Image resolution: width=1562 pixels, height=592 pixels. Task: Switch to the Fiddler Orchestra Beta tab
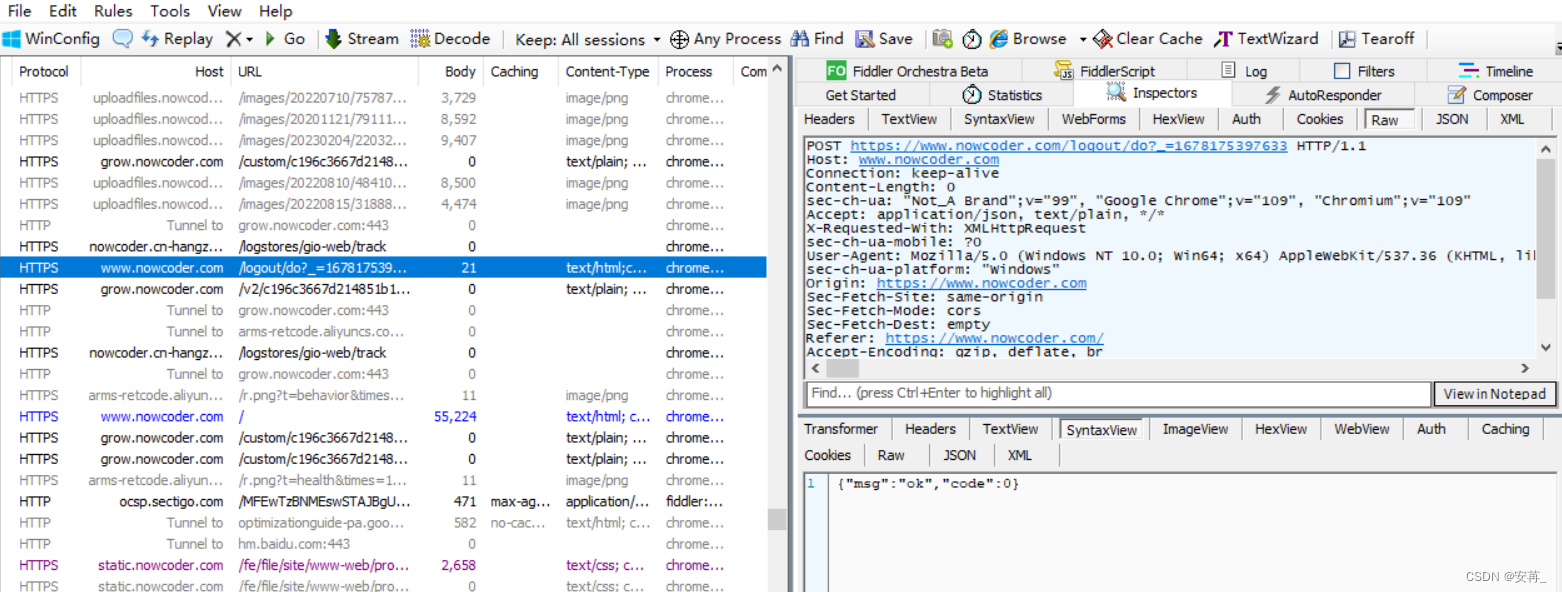coord(907,71)
